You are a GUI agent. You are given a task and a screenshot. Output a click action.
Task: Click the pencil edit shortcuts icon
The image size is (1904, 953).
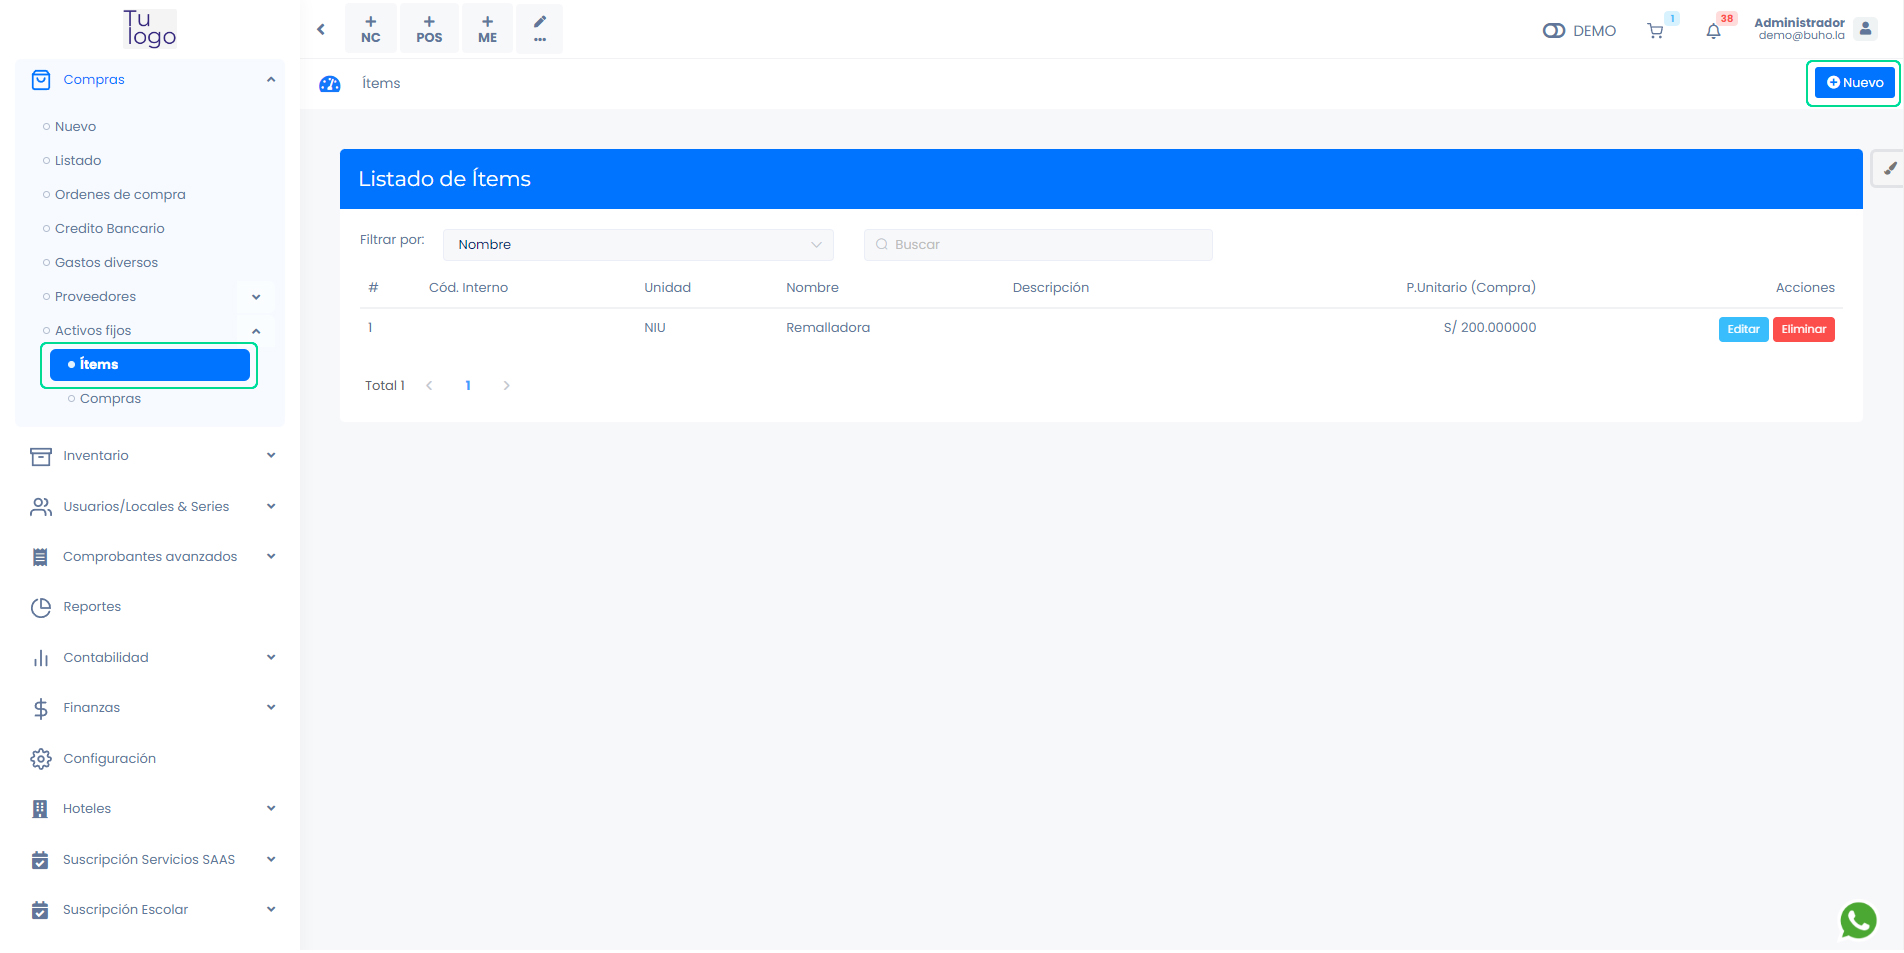pos(540,28)
